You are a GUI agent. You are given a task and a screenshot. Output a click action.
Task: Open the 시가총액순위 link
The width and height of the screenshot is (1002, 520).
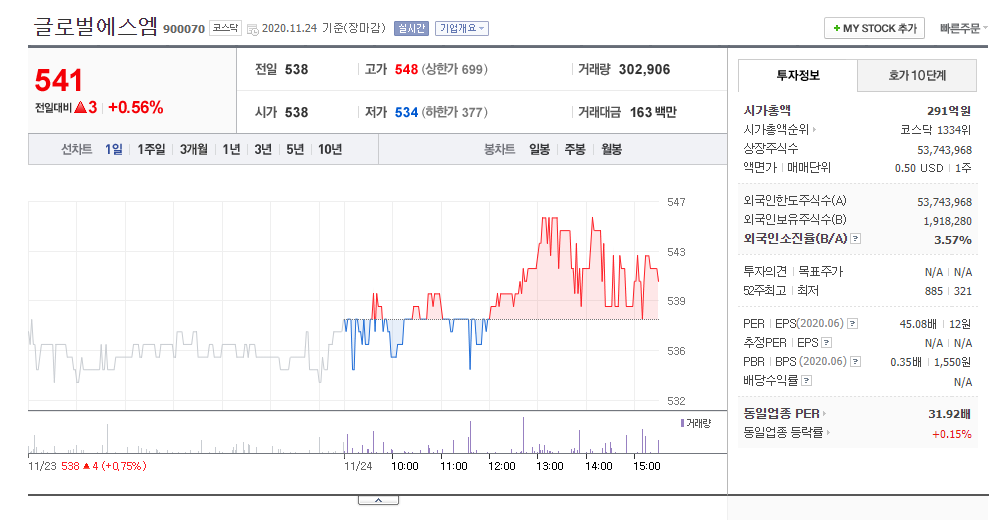780,130
